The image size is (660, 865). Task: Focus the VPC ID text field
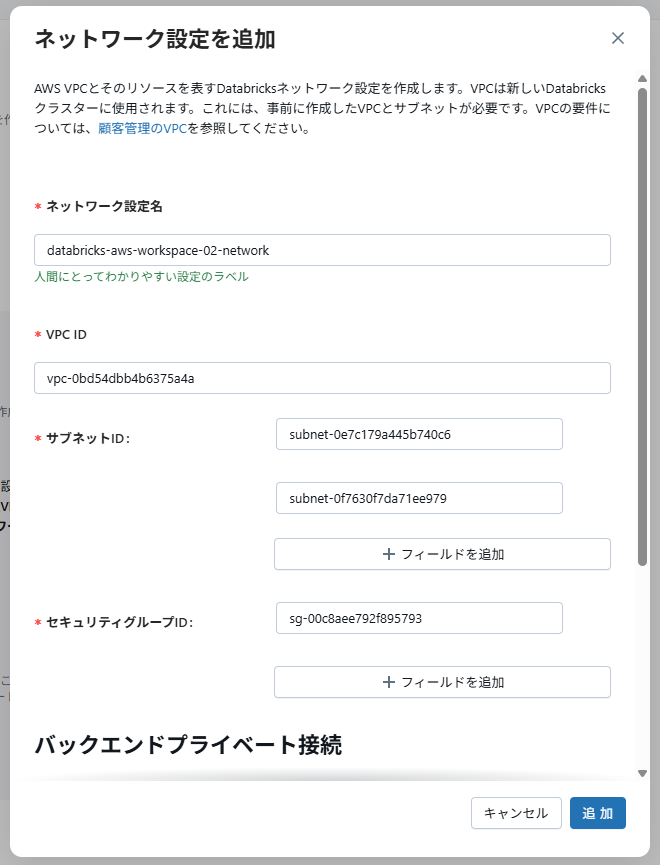point(322,378)
